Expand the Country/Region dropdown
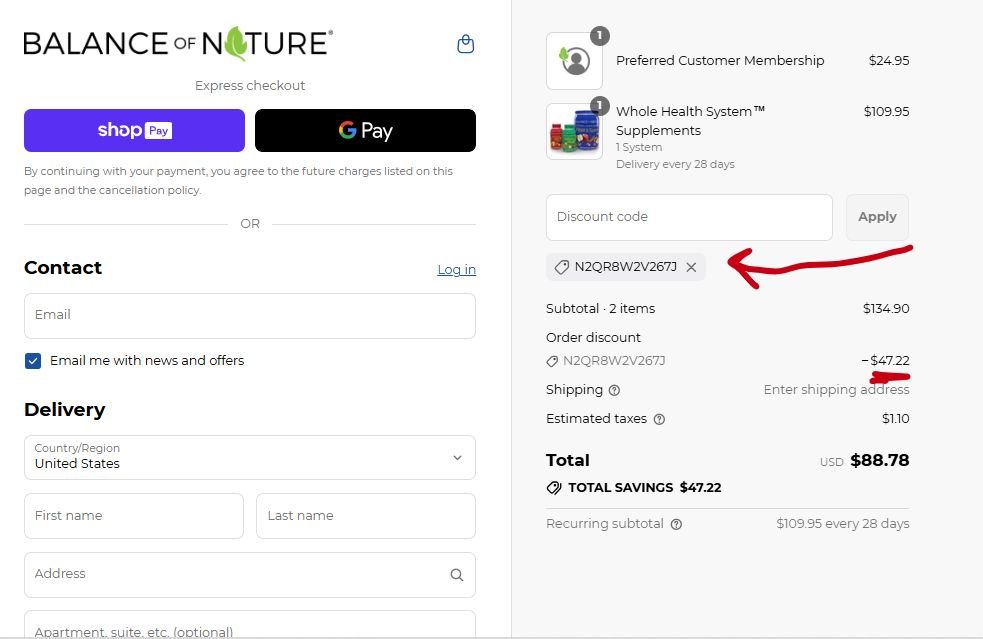 click(250, 457)
